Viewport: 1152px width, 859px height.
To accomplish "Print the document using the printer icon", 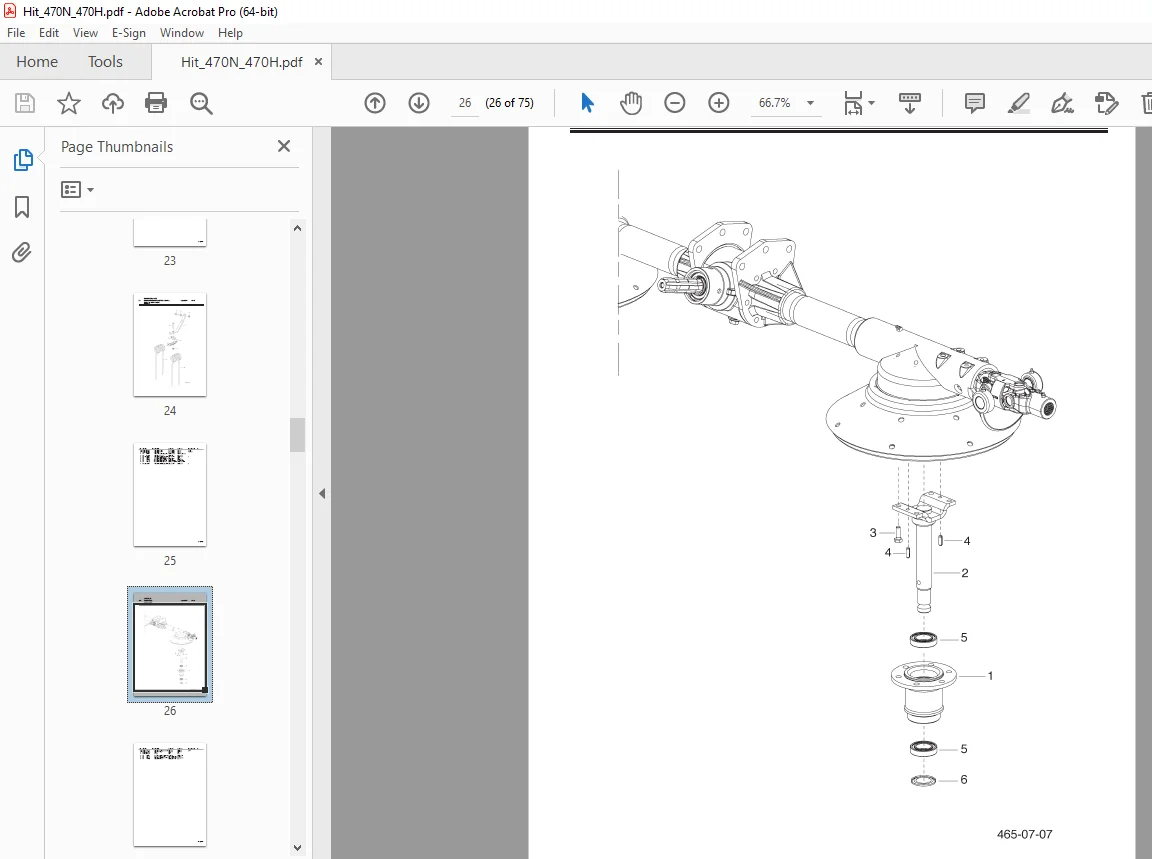I will (x=156, y=103).
